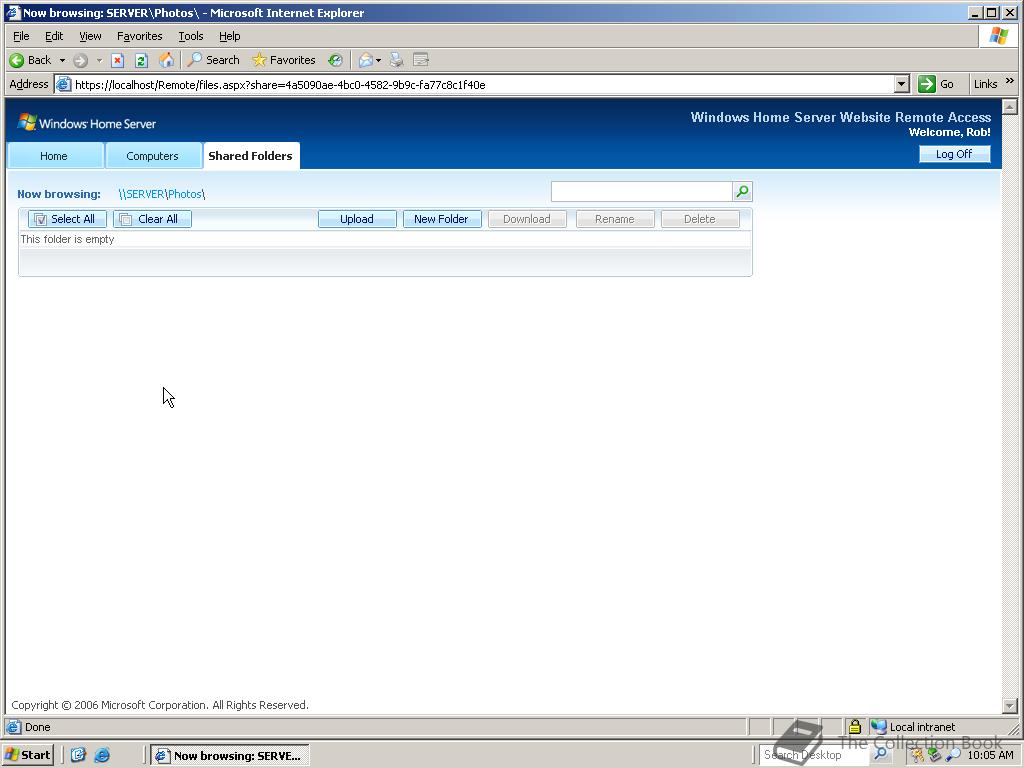Select the Shared Folders tab

(251, 155)
